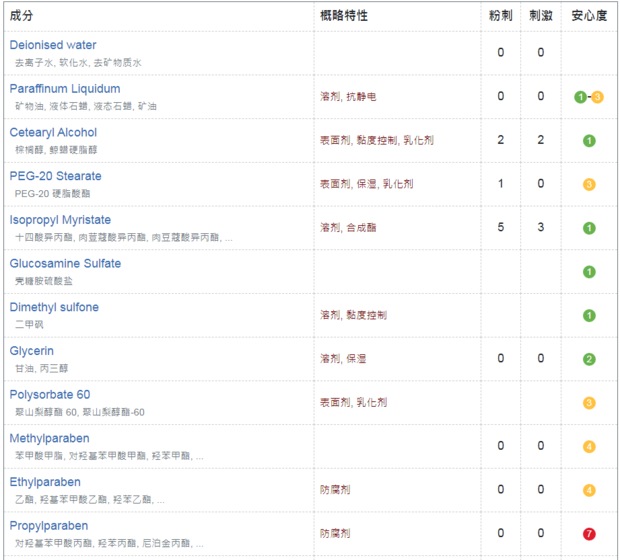Open the Paraffinum Liquidum link
This screenshot has width=620, height=560.
[65, 89]
